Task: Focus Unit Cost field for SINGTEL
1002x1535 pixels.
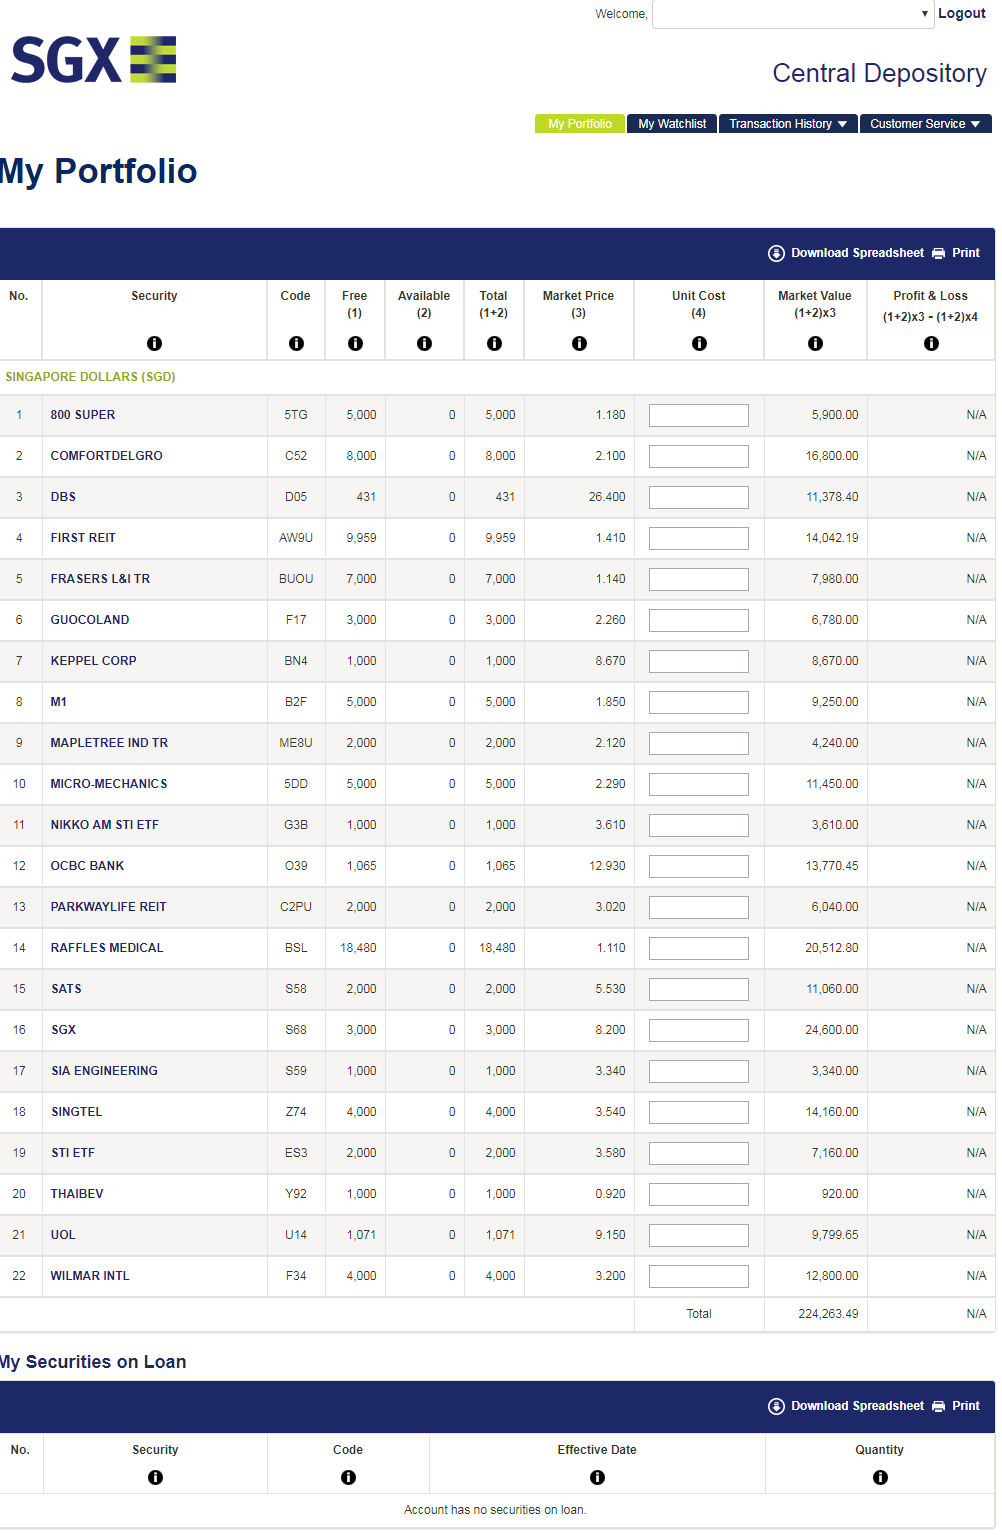Action: [699, 1112]
